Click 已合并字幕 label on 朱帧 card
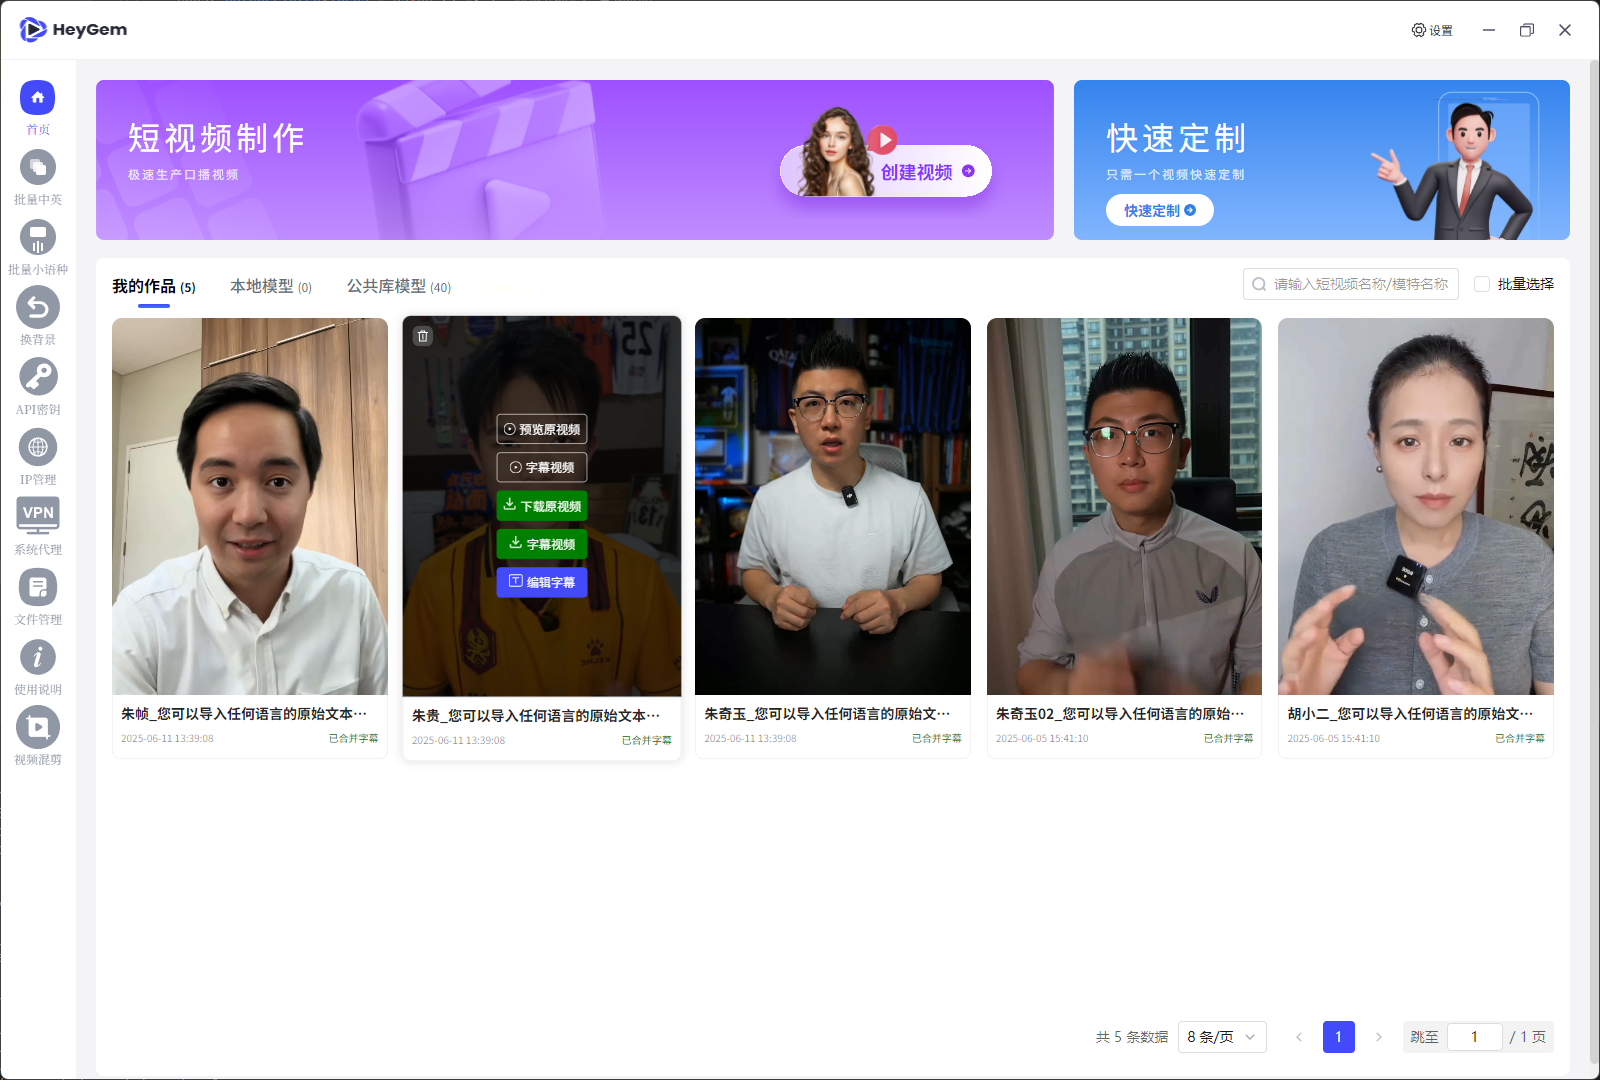This screenshot has width=1600, height=1080. [x=354, y=738]
